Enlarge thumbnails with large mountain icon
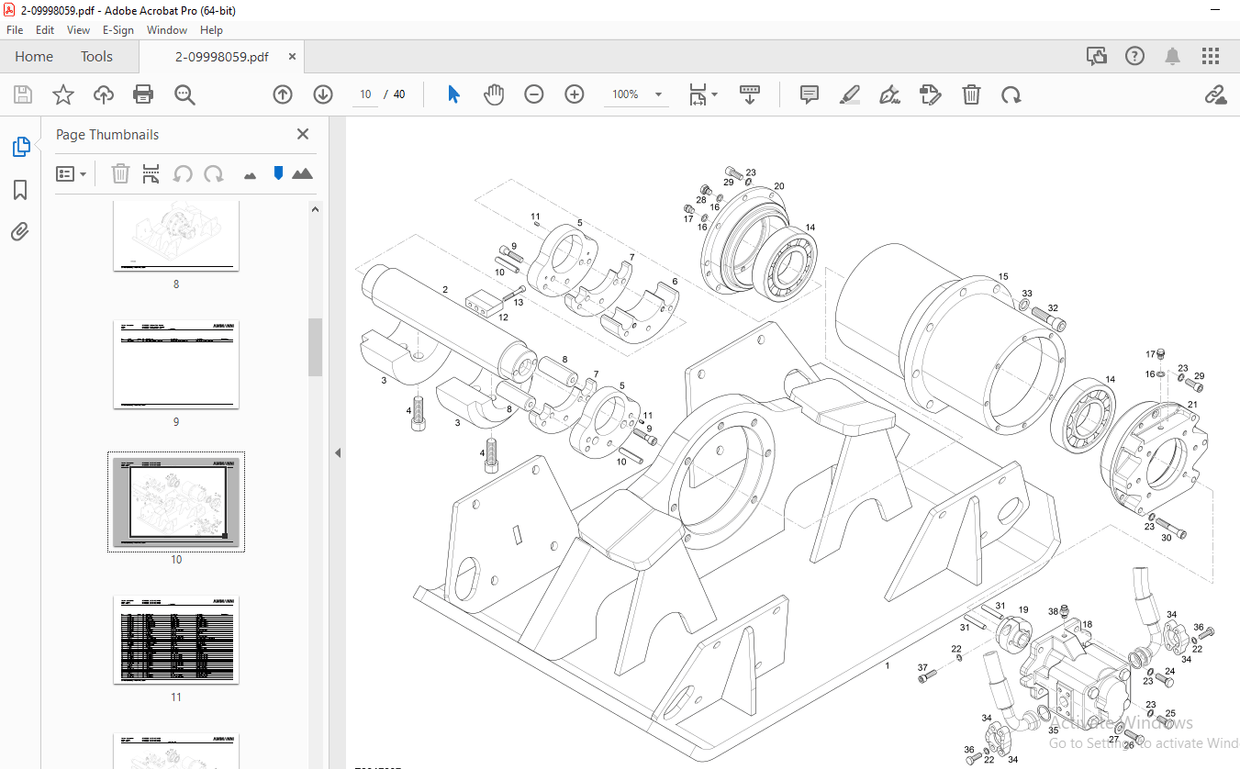Viewport: 1240px width, 769px height. [x=302, y=174]
